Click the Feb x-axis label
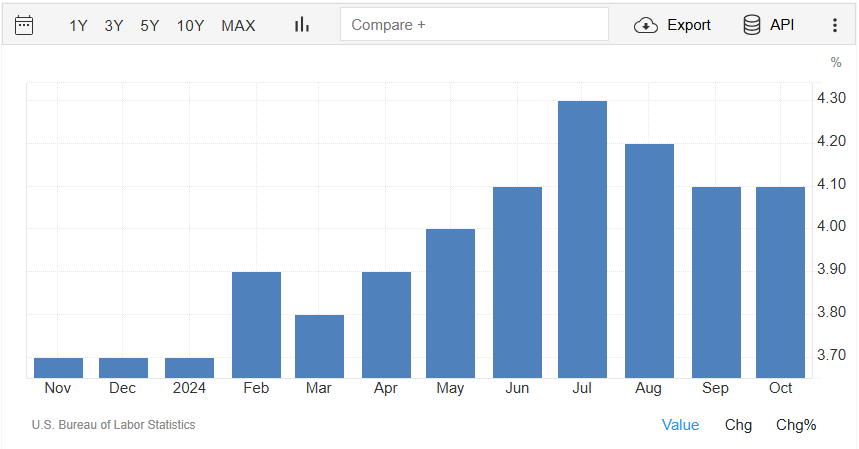 tap(256, 388)
